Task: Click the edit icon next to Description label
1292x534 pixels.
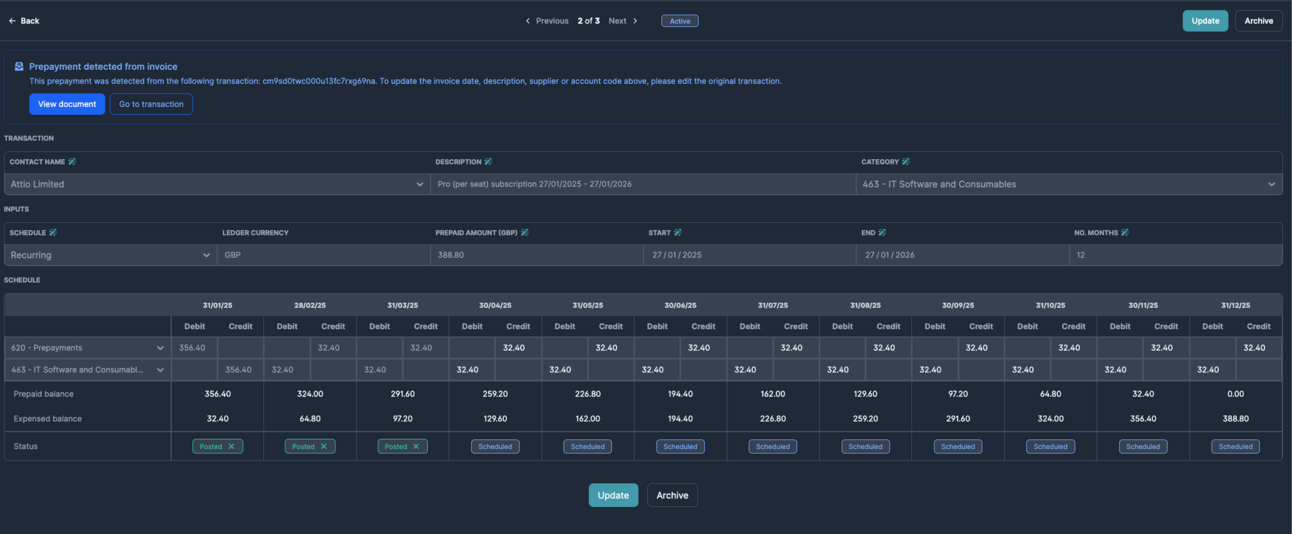Action: pos(488,162)
